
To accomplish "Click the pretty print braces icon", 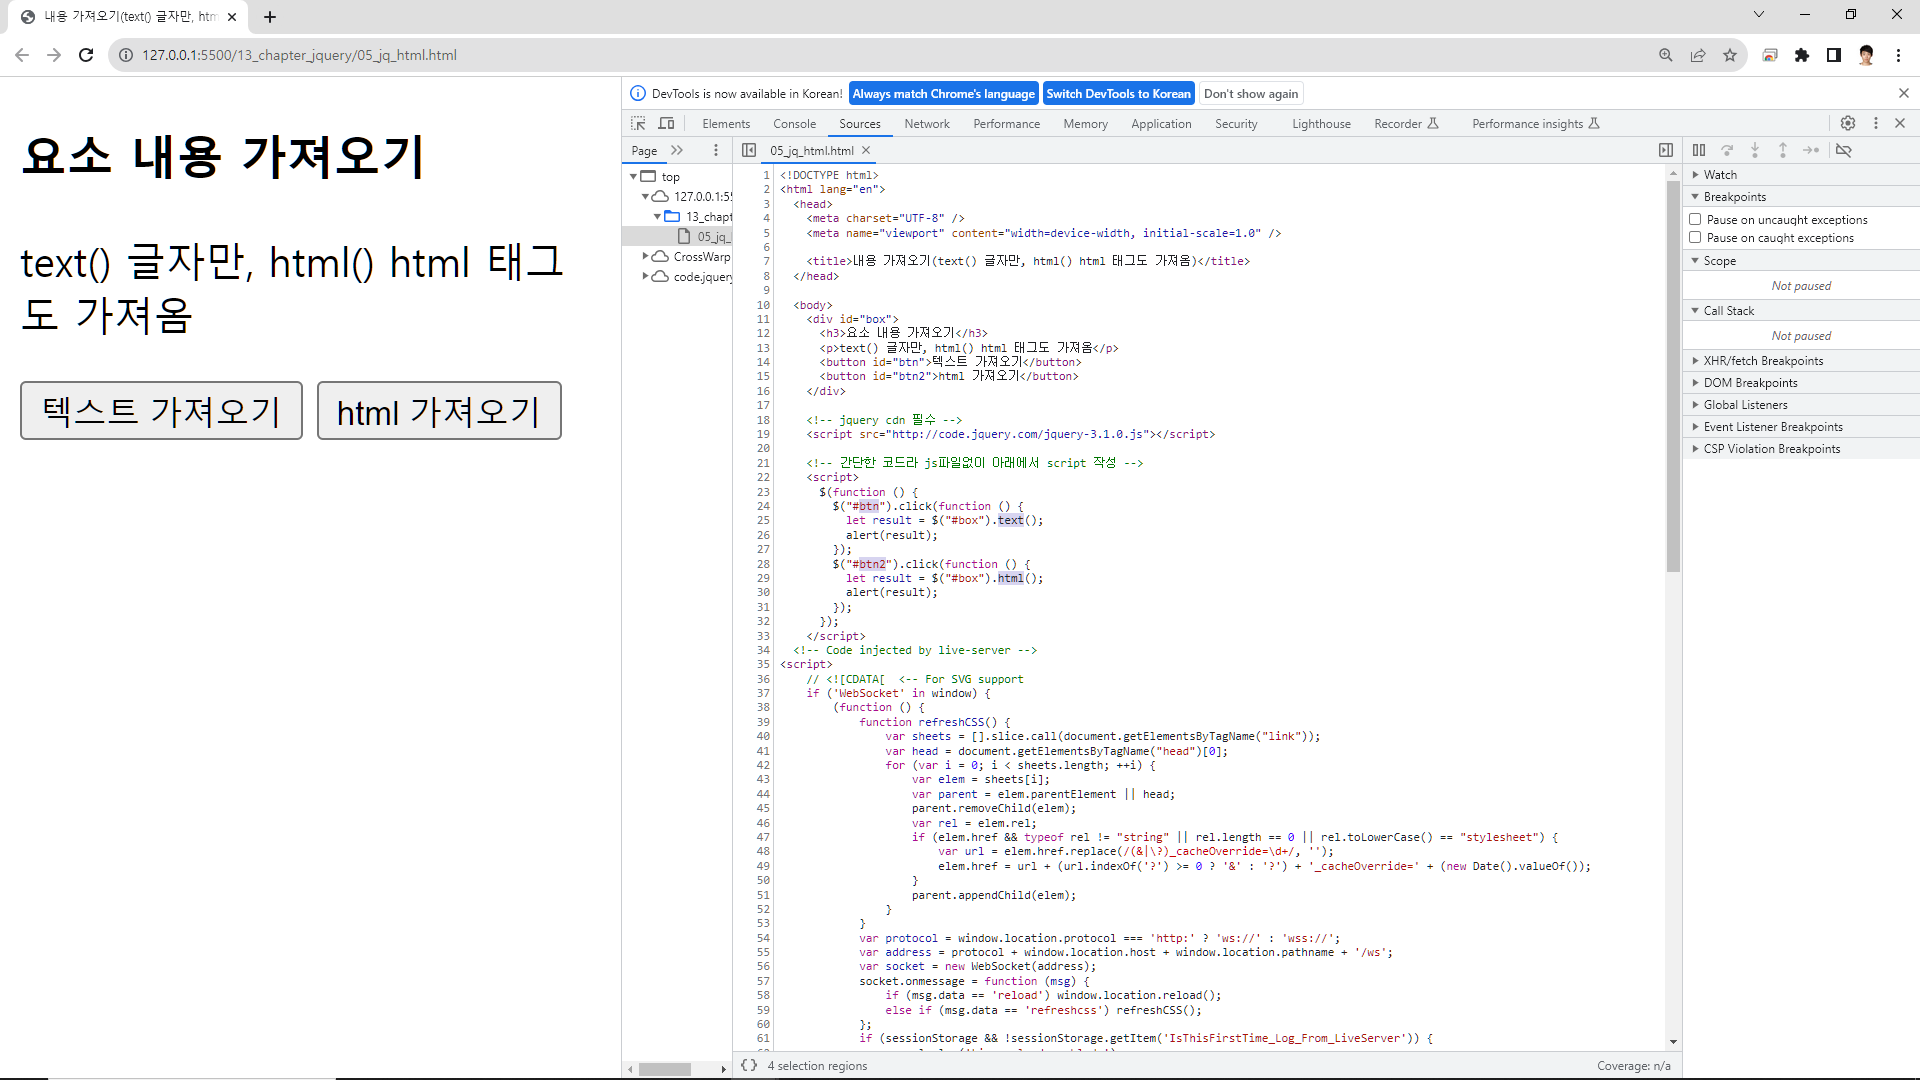I will (x=749, y=1066).
